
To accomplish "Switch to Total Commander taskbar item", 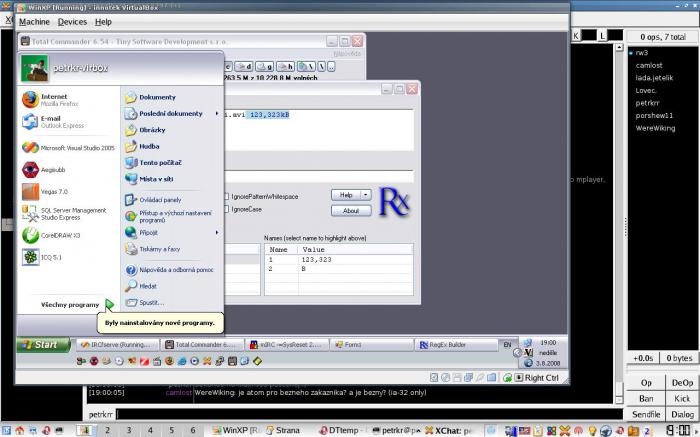I will click(x=203, y=345).
